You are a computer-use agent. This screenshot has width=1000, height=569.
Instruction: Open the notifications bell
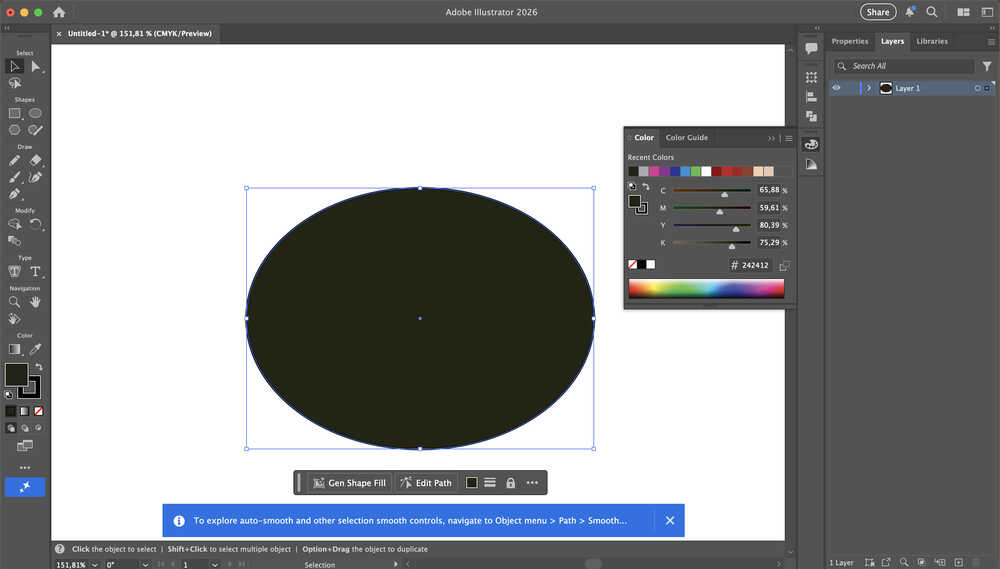[910, 11]
